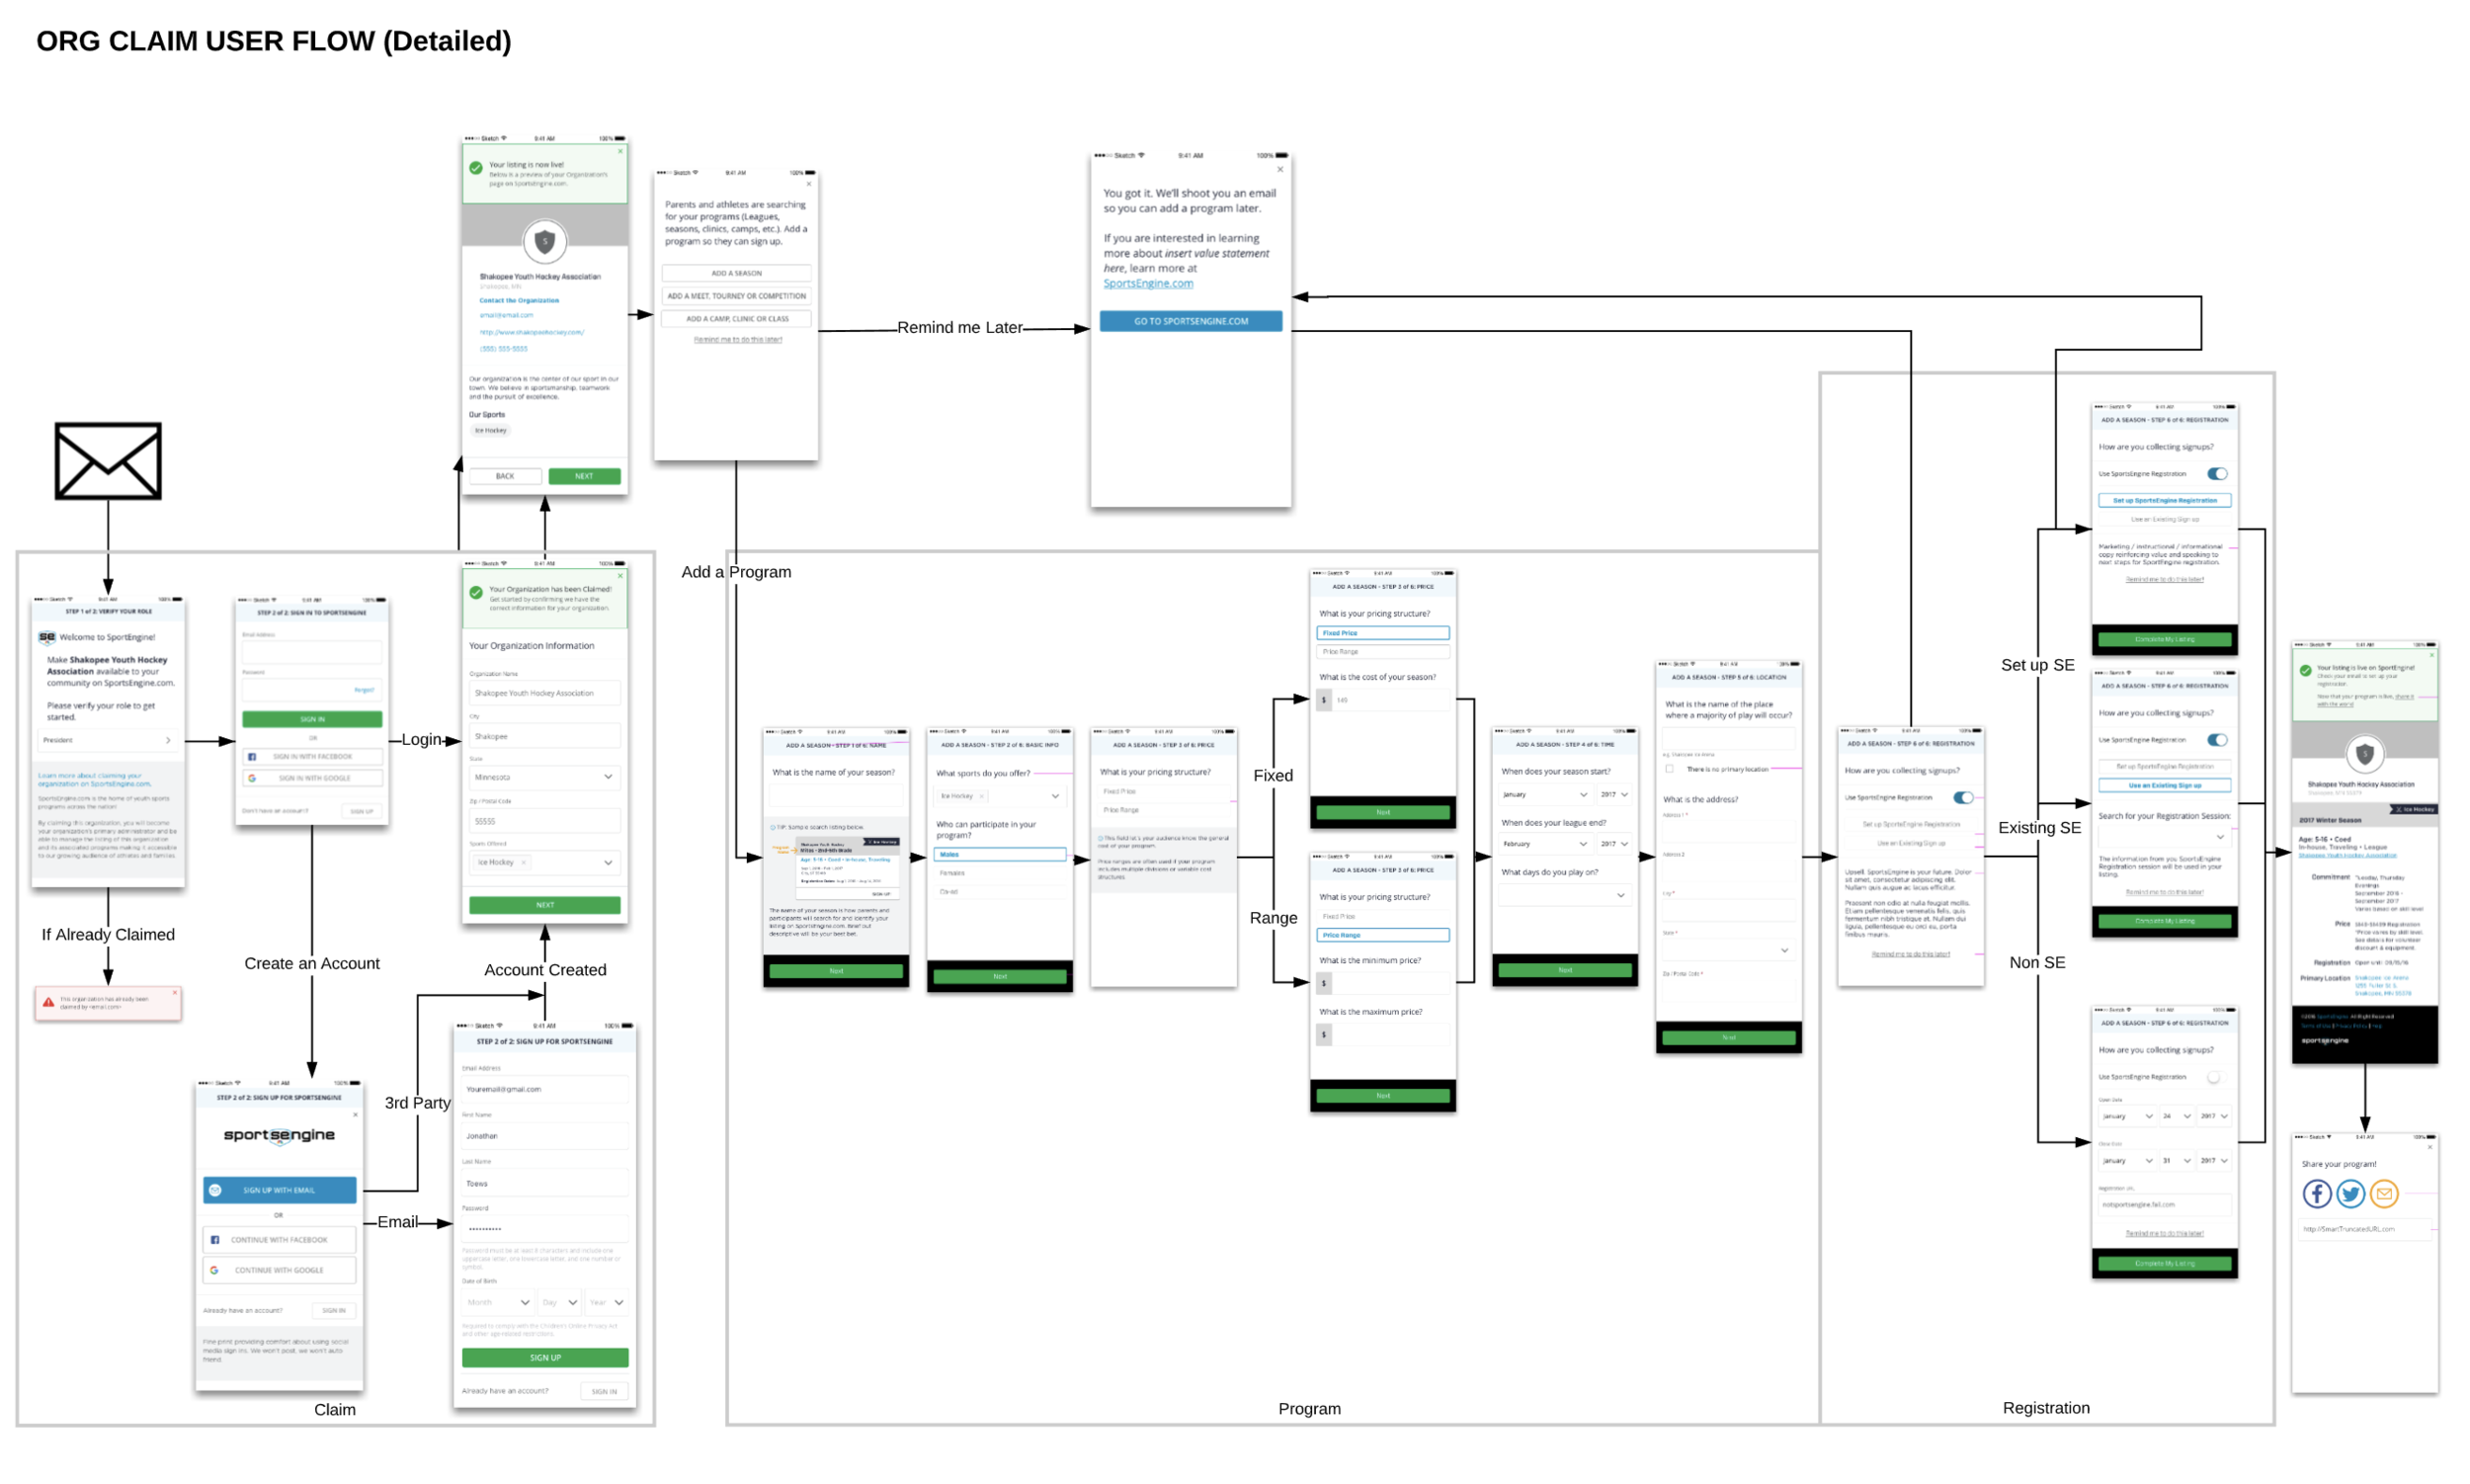This screenshot has height=1484, width=2470.
Task: Open the Registration Session search dropdown
Action: (x=2163, y=836)
